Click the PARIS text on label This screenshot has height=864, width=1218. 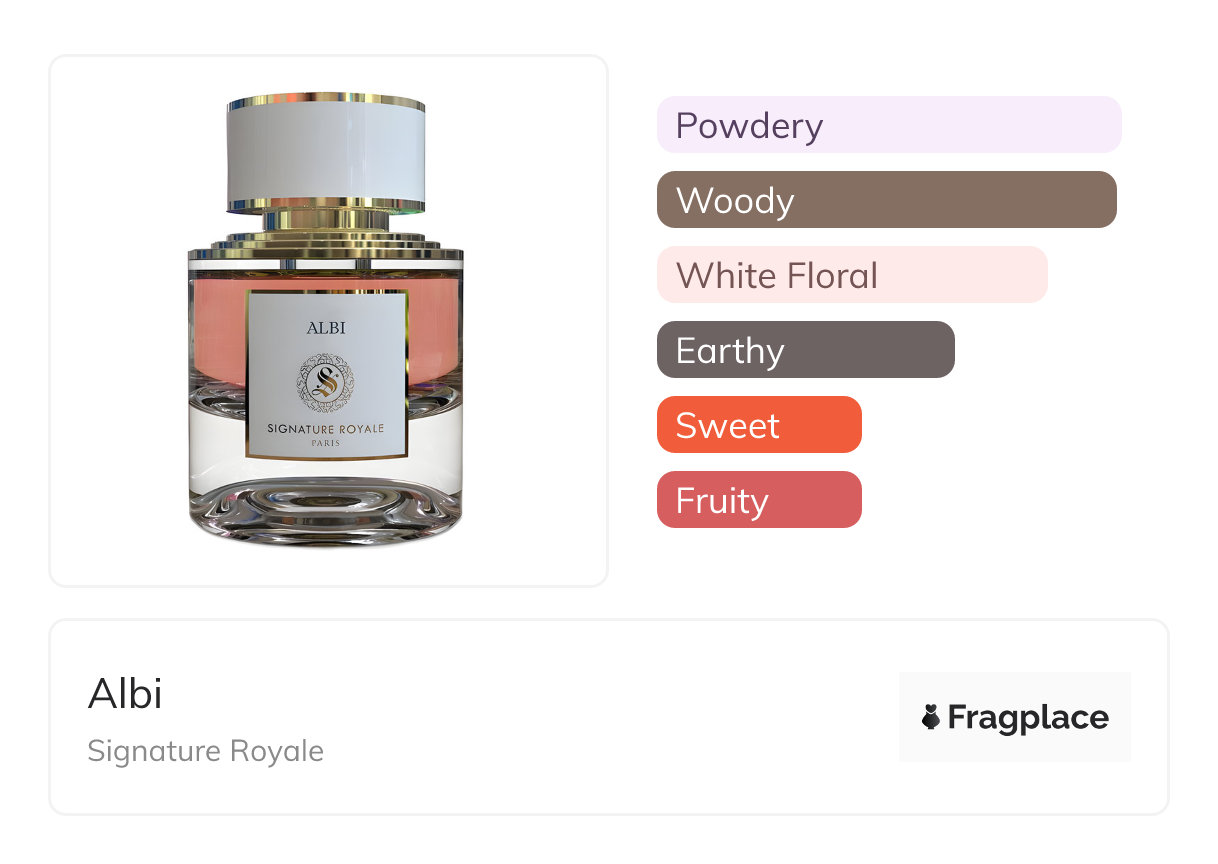tap(326, 443)
